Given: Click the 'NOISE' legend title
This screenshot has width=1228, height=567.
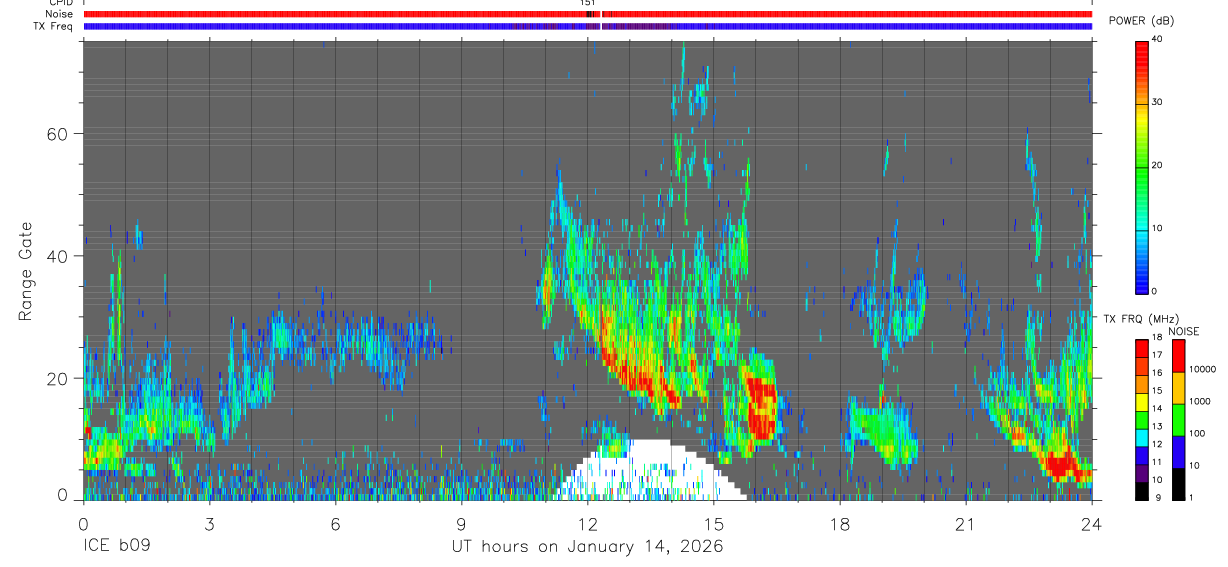Looking at the screenshot, I should [x=1183, y=331].
